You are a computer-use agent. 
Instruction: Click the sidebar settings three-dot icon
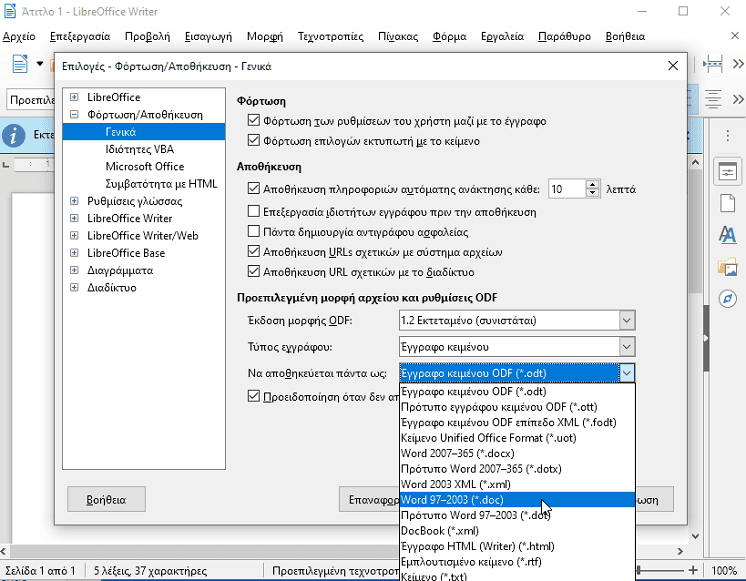coord(727,134)
